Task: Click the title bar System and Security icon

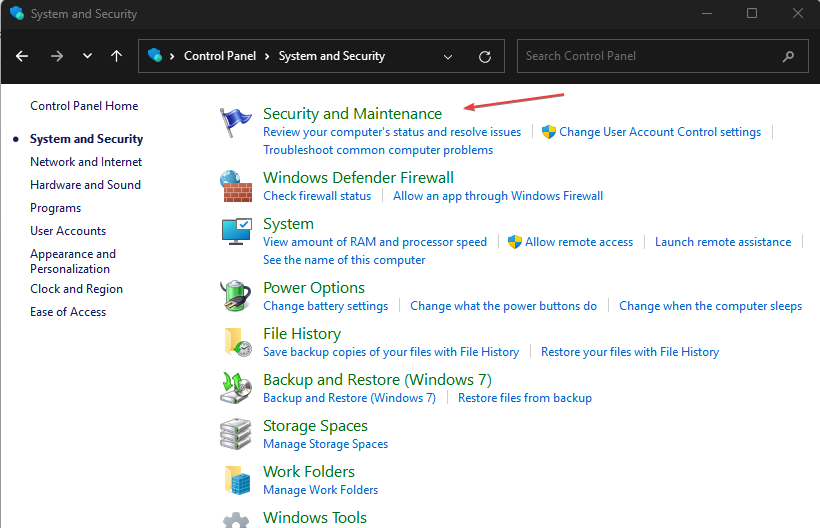Action: point(17,13)
